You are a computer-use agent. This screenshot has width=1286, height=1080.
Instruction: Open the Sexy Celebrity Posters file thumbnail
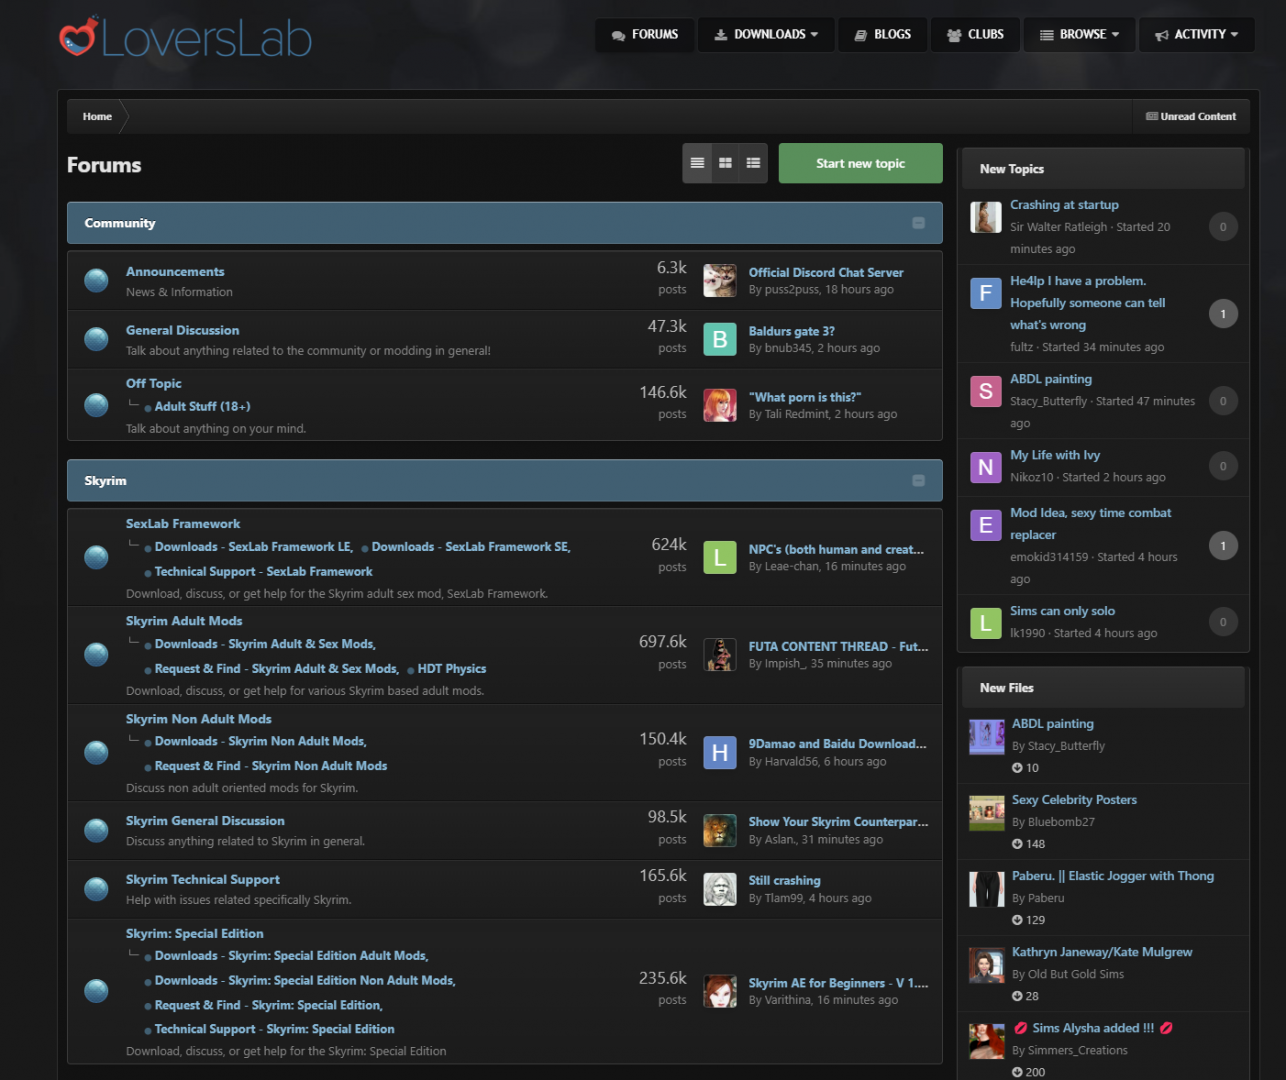pyautogui.click(x=986, y=812)
